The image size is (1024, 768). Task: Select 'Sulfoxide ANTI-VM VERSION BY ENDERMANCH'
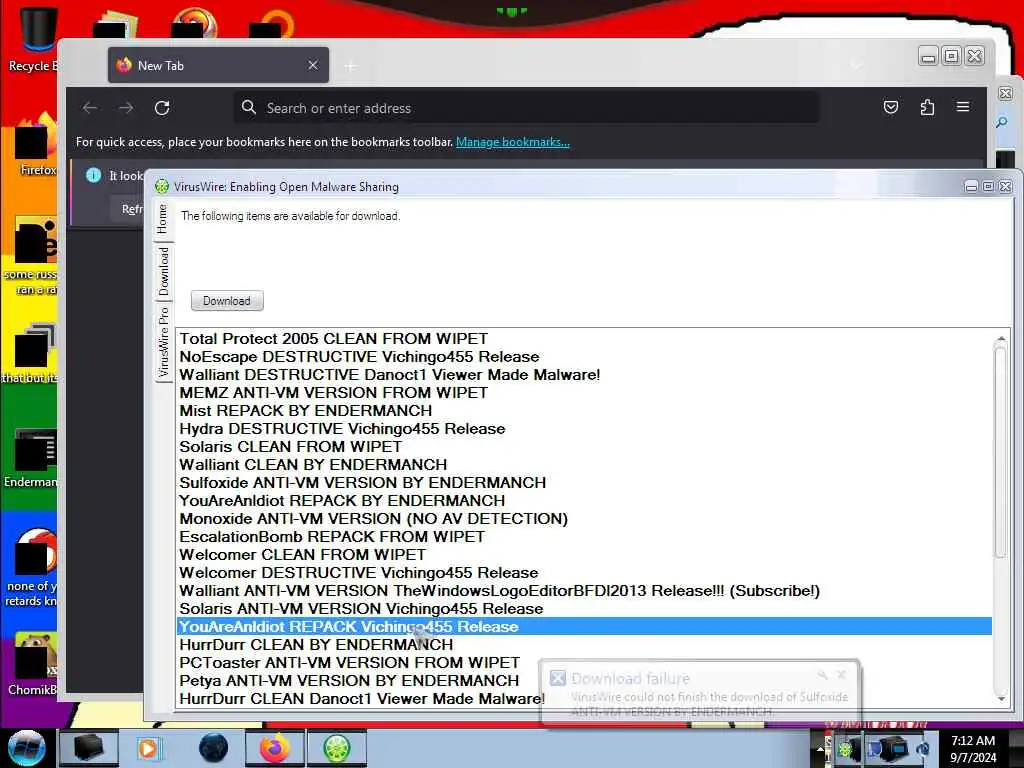[584, 483]
